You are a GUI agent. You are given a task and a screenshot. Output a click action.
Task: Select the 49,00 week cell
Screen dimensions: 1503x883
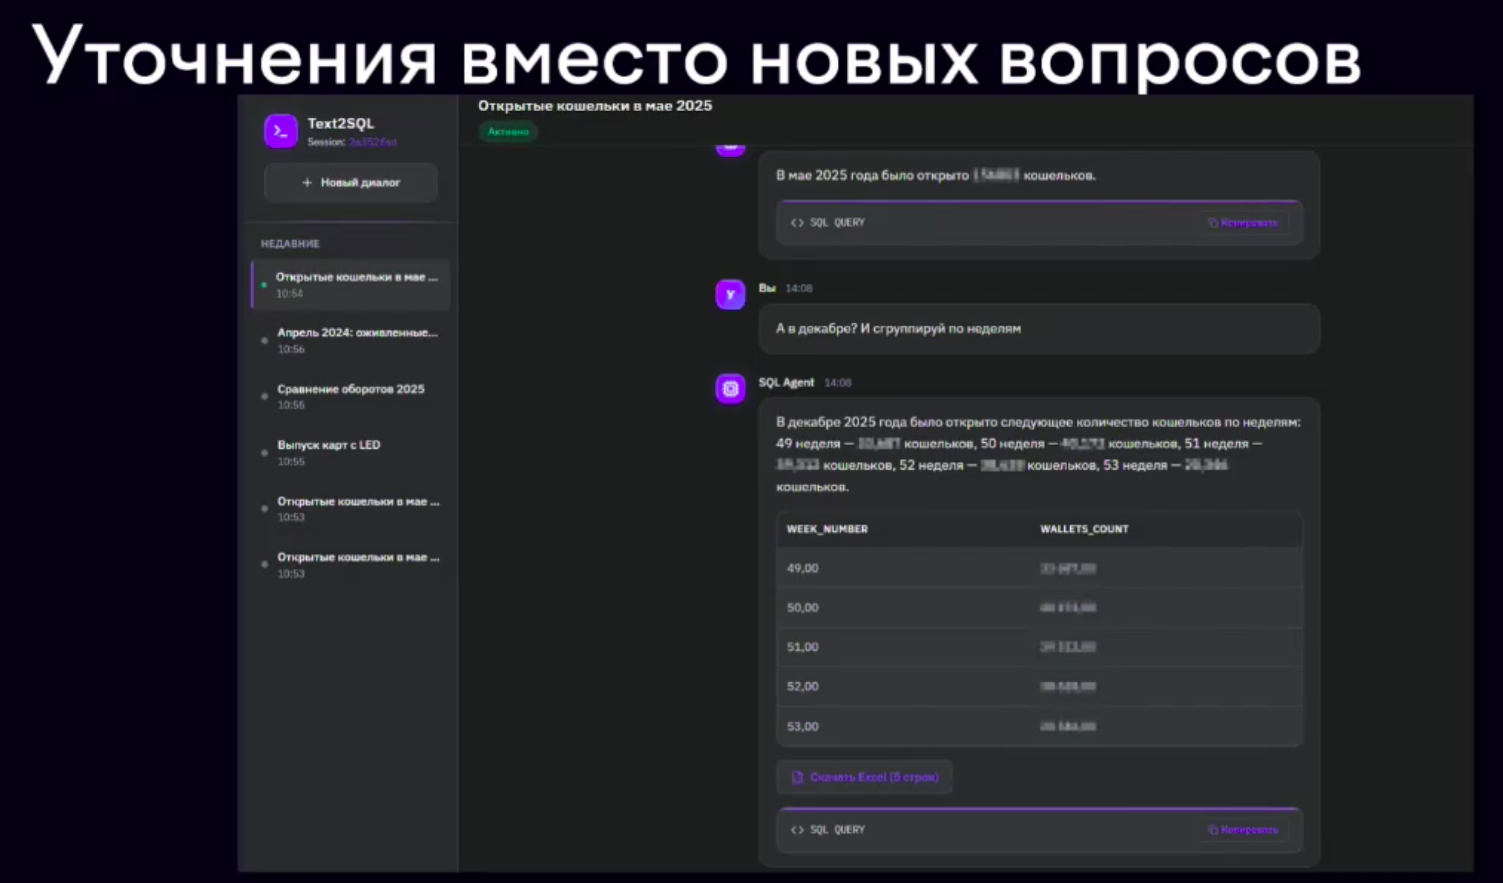pos(803,568)
